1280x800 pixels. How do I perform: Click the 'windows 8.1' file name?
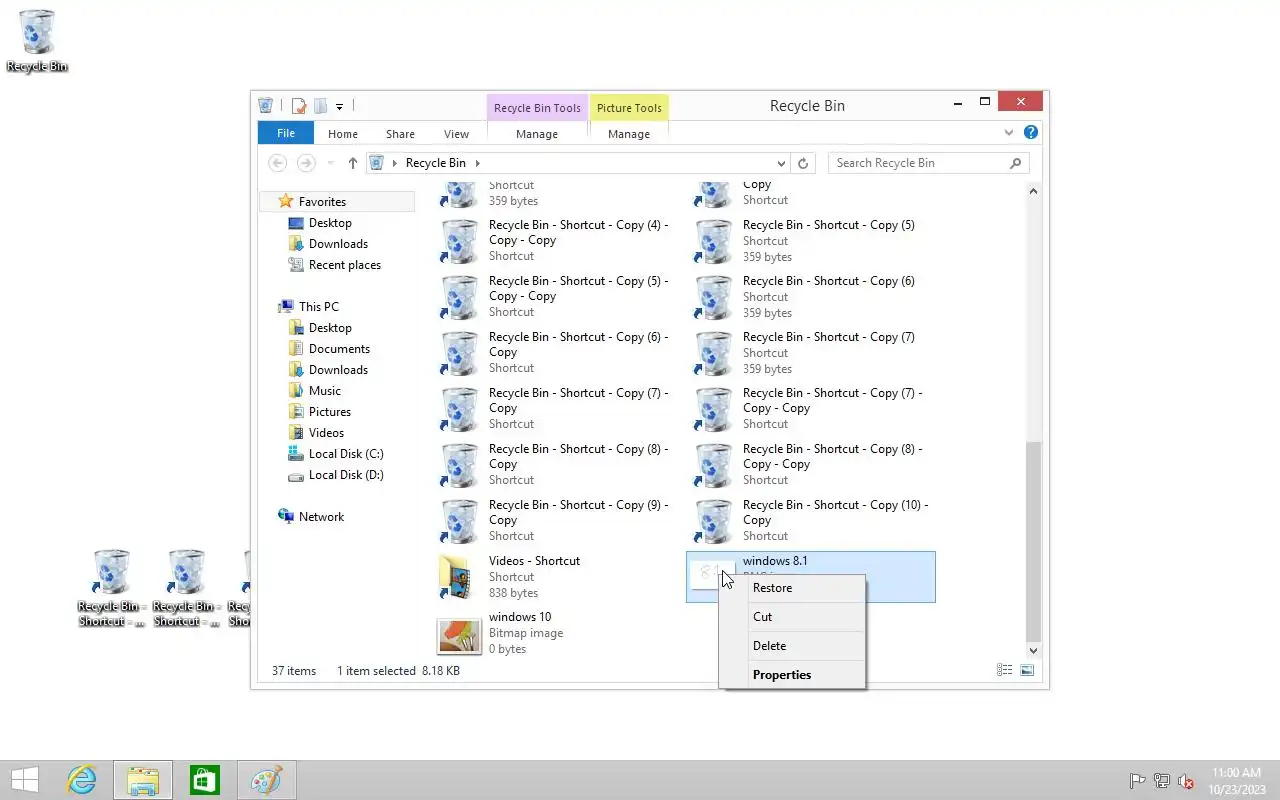click(775, 561)
